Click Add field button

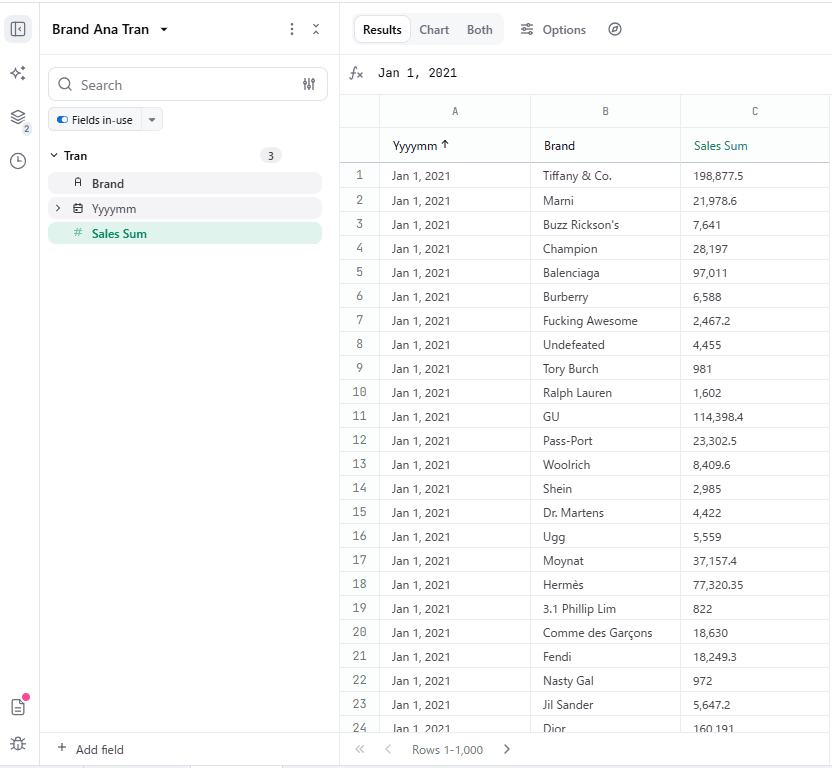pyautogui.click(x=91, y=749)
